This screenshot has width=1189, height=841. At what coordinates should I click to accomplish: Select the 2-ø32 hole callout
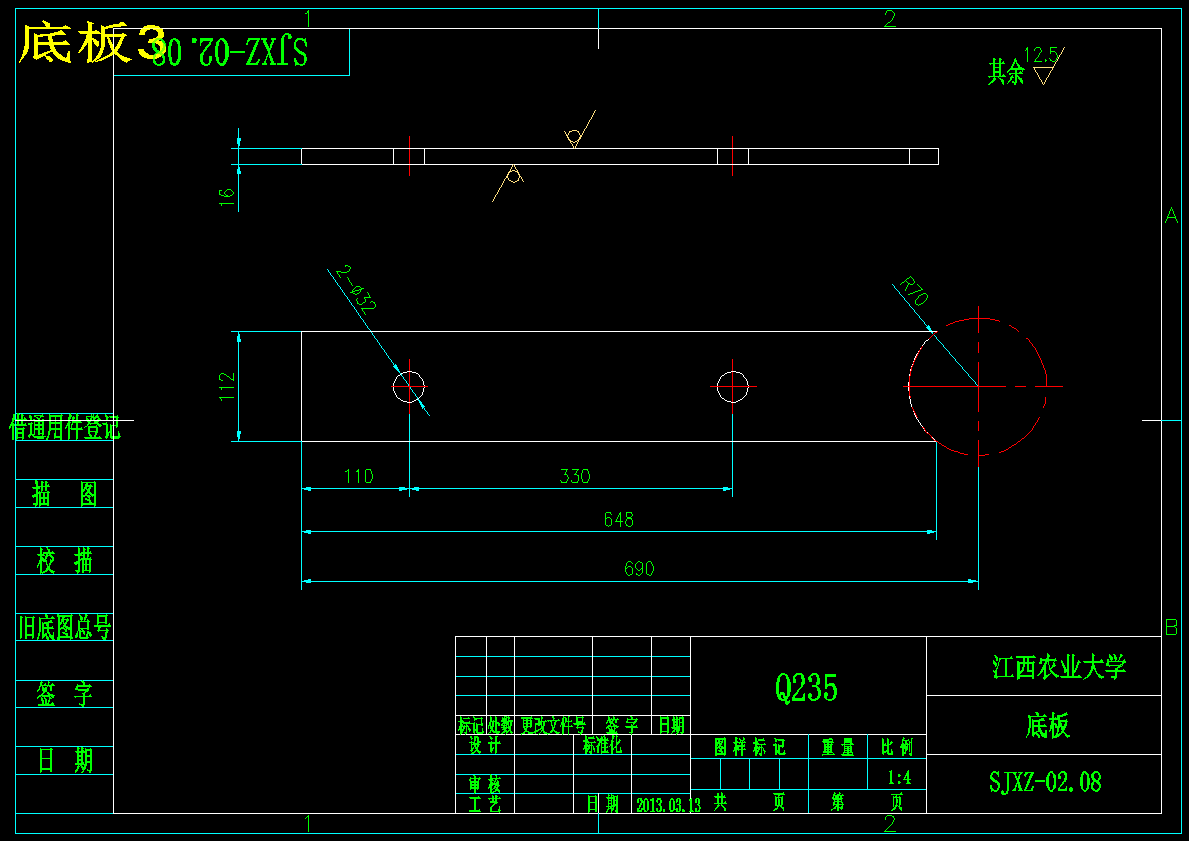click(x=356, y=288)
